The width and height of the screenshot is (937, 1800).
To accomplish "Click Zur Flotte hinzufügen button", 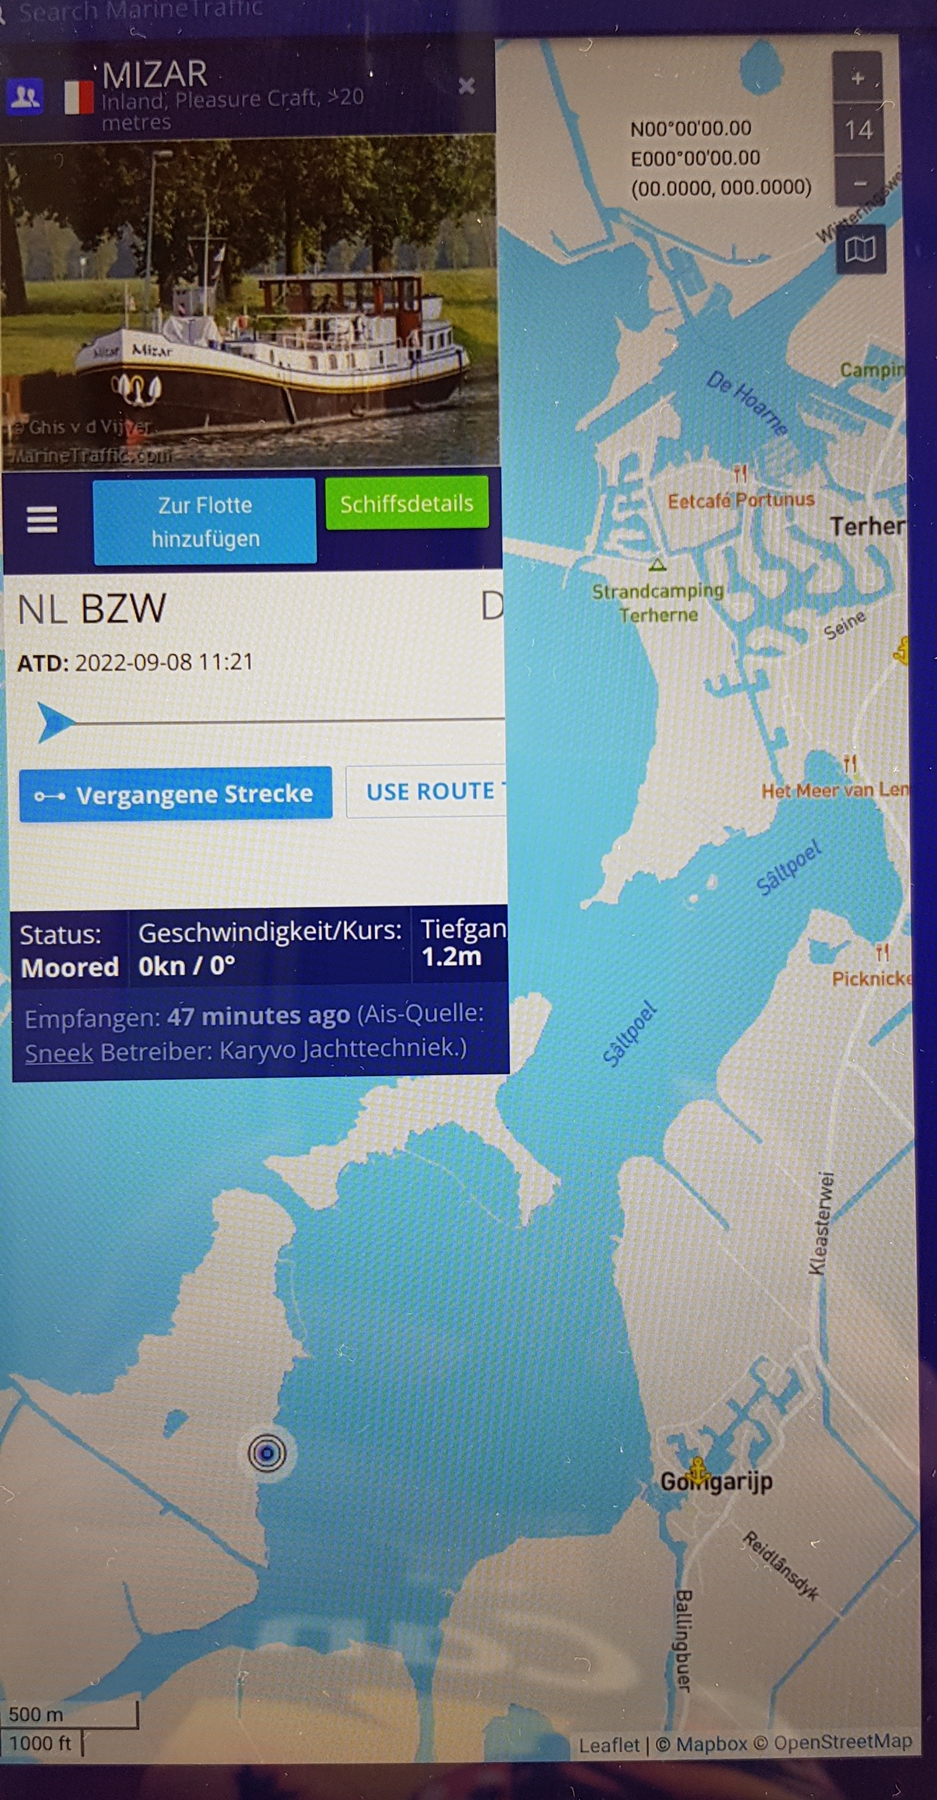I will [x=205, y=521].
